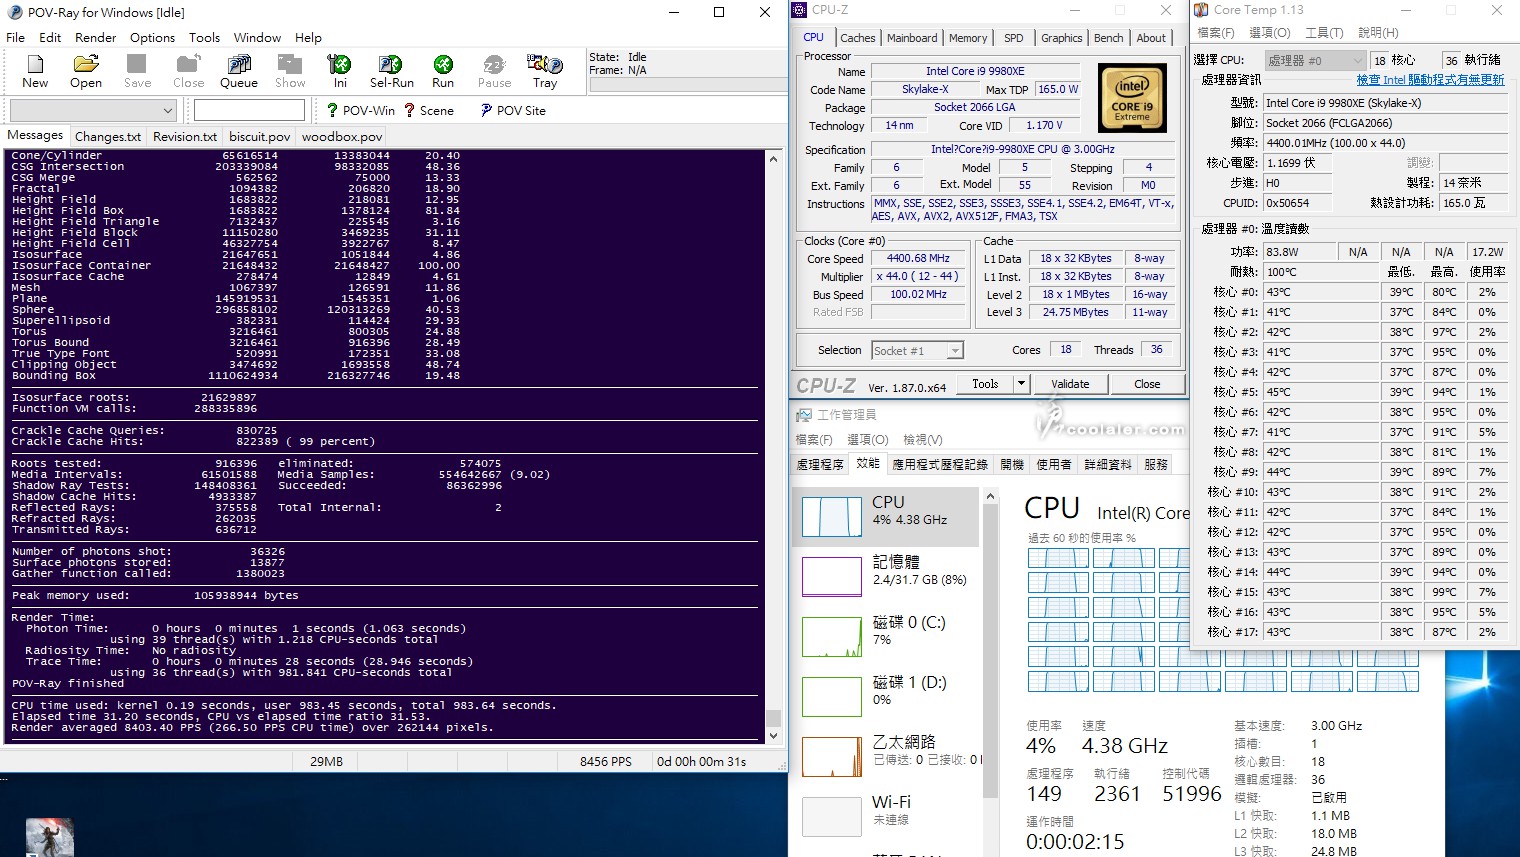Viewport: 1520px width, 857px height.
Task: Open the Graphics tab in CPU-Z
Action: click(x=1061, y=38)
